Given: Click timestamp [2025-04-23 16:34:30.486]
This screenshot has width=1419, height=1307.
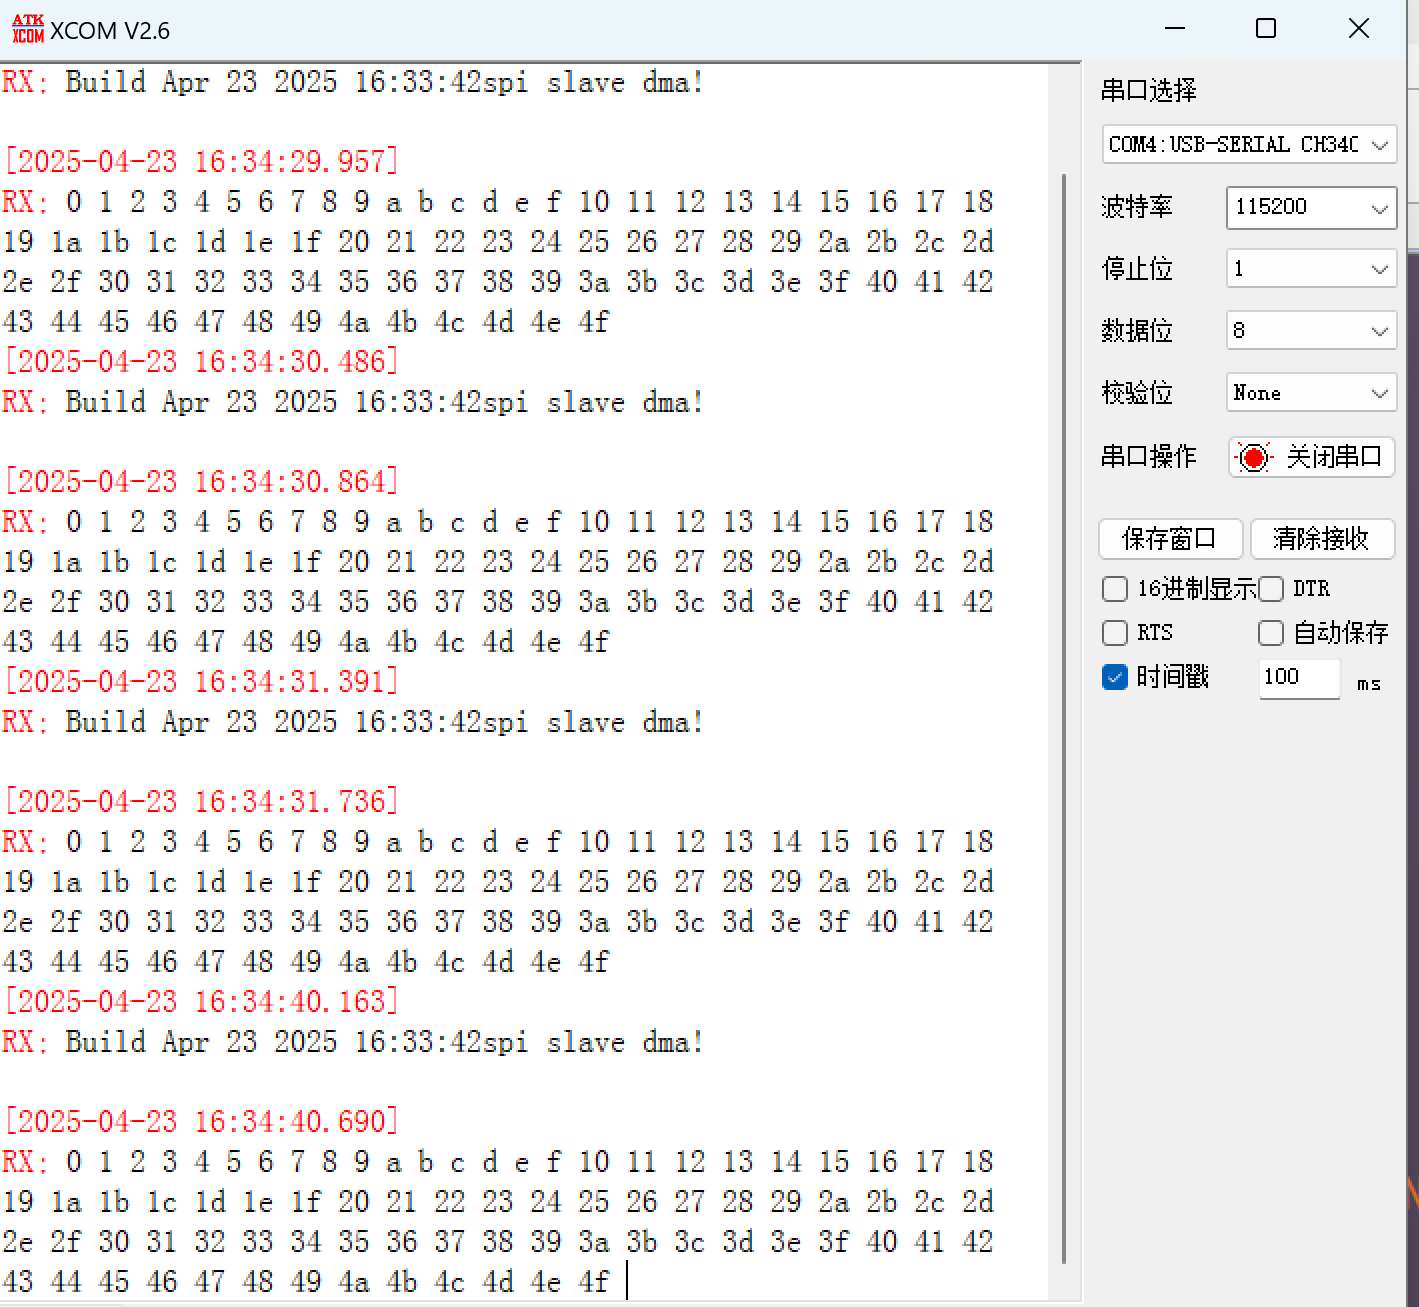Looking at the screenshot, I should click(x=201, y=362).
